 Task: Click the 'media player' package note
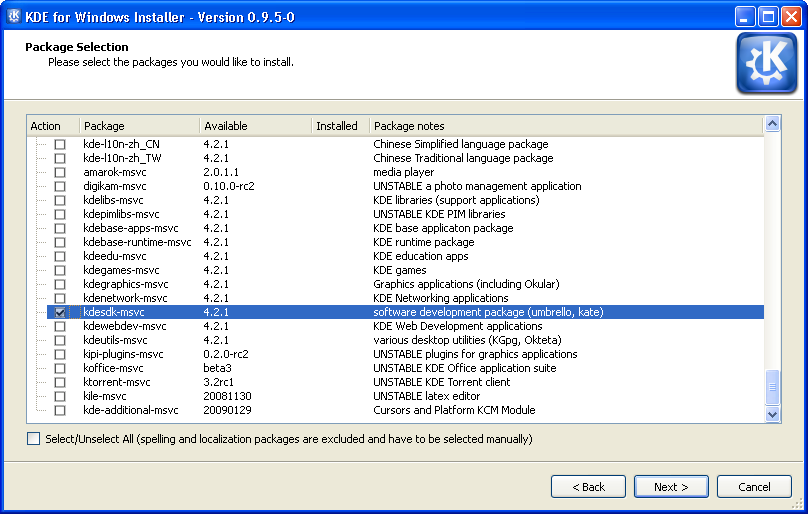pyautogui.click(x=403, y=172)
